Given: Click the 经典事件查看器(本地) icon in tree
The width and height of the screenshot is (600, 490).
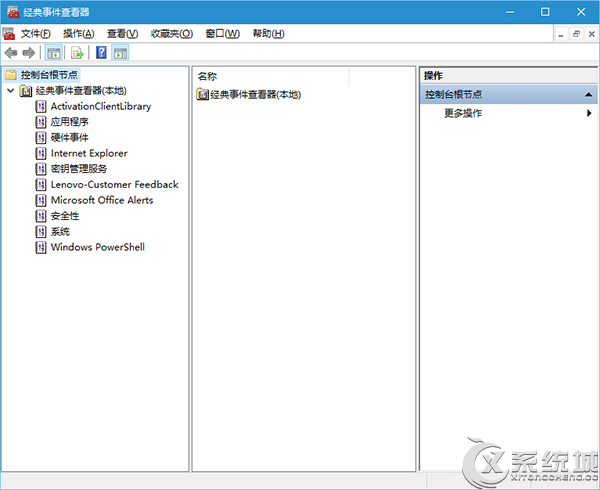Looking at the screenshot, I should pyautogui.click(x=26, y=91).
